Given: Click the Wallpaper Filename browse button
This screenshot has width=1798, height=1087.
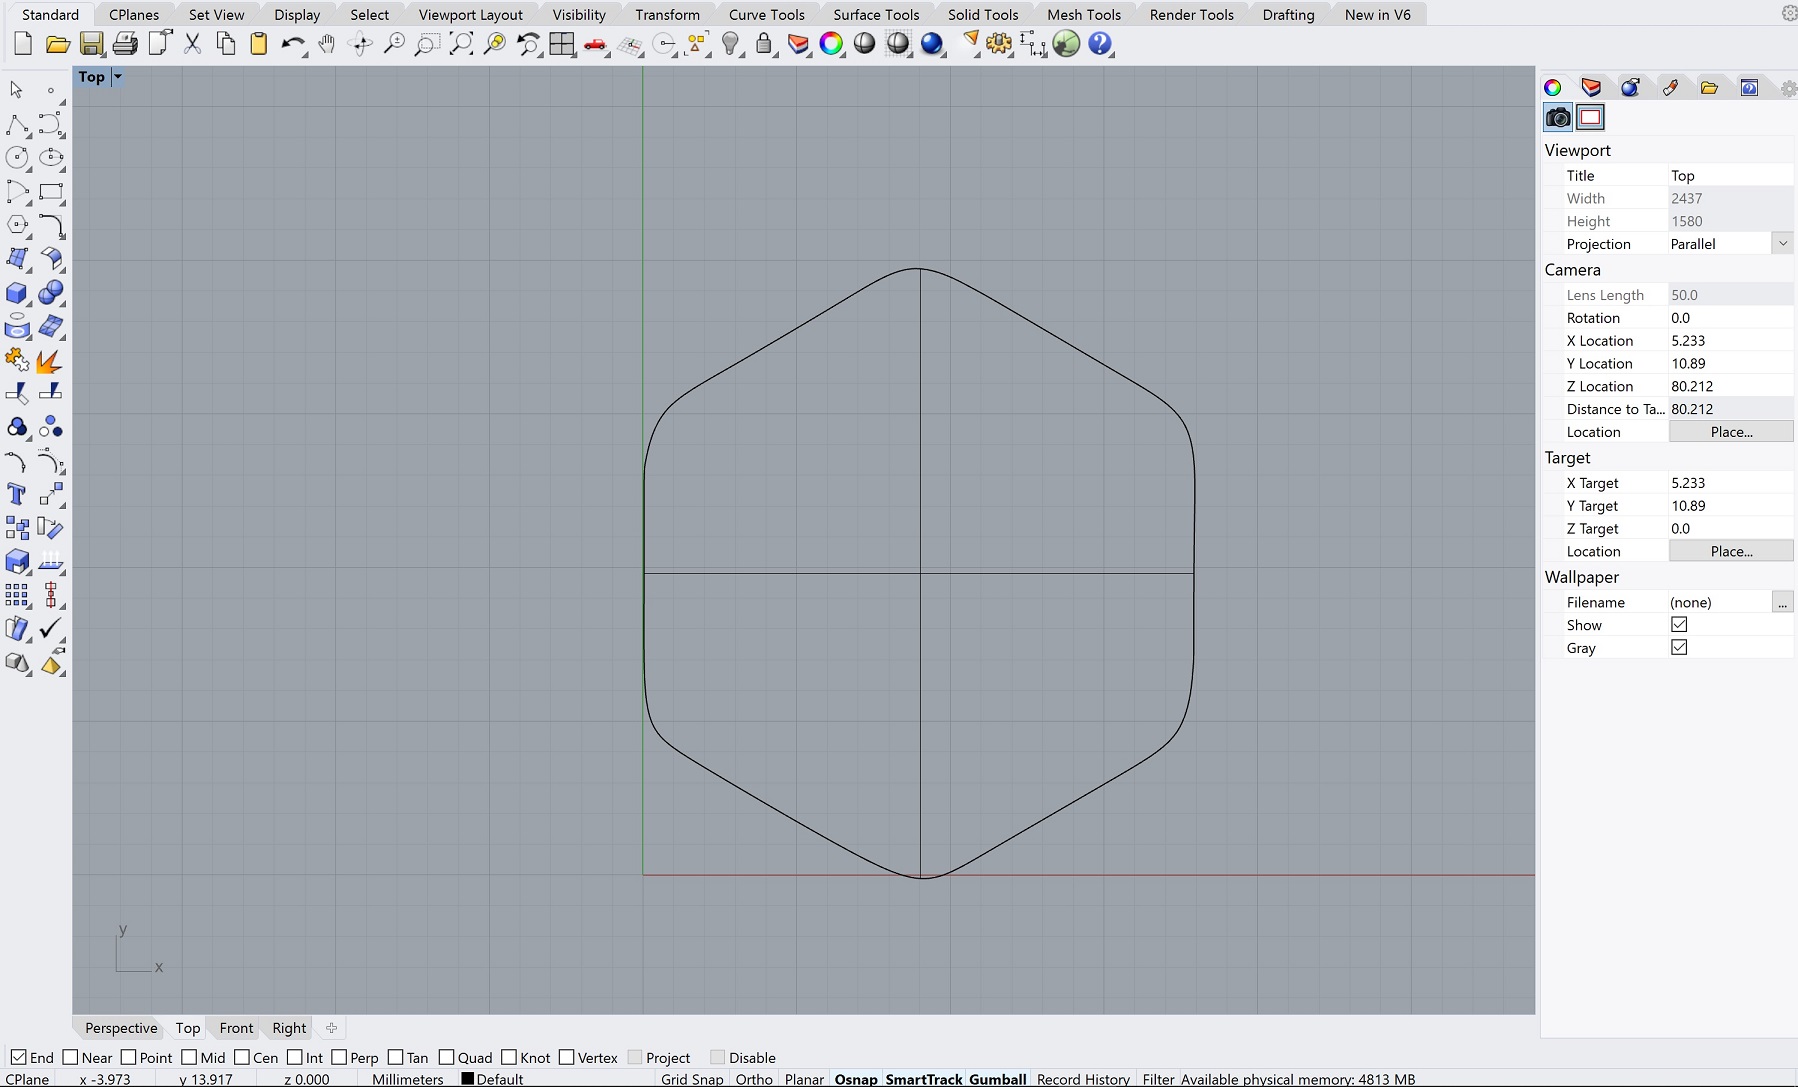Looking at the screenshot, I should tap(1782, 602).
